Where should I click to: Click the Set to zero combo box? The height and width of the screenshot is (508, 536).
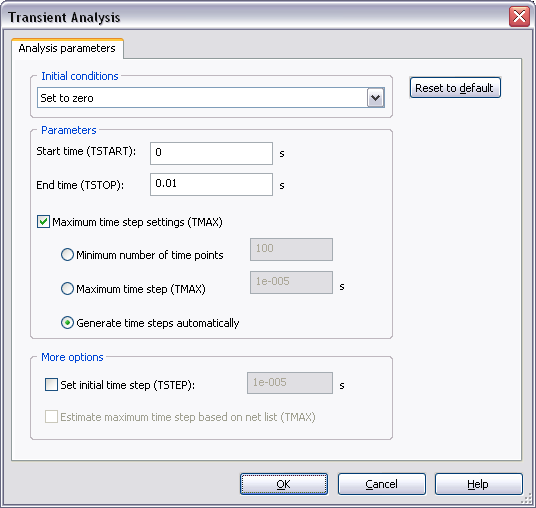point(211,98)
